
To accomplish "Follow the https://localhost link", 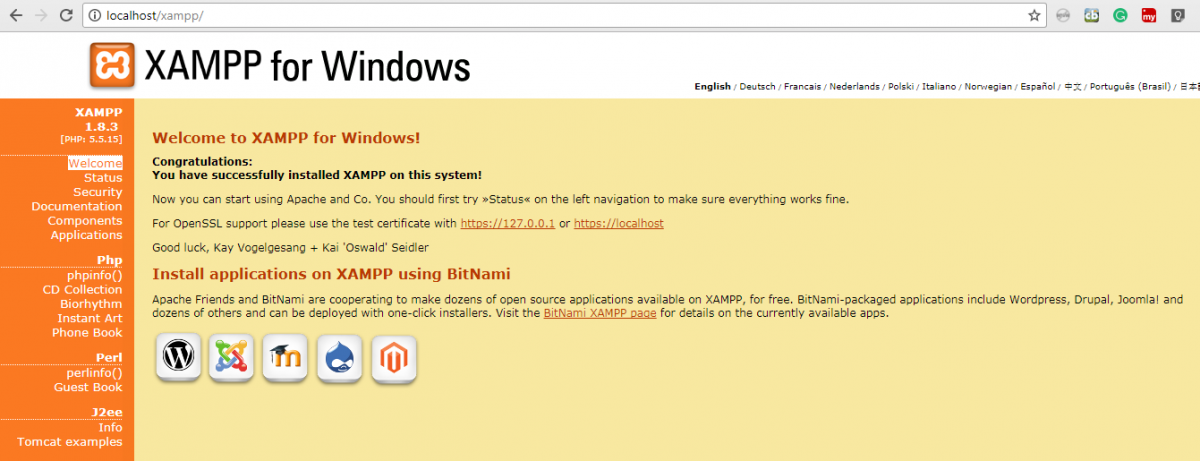I will coord(618,224).
